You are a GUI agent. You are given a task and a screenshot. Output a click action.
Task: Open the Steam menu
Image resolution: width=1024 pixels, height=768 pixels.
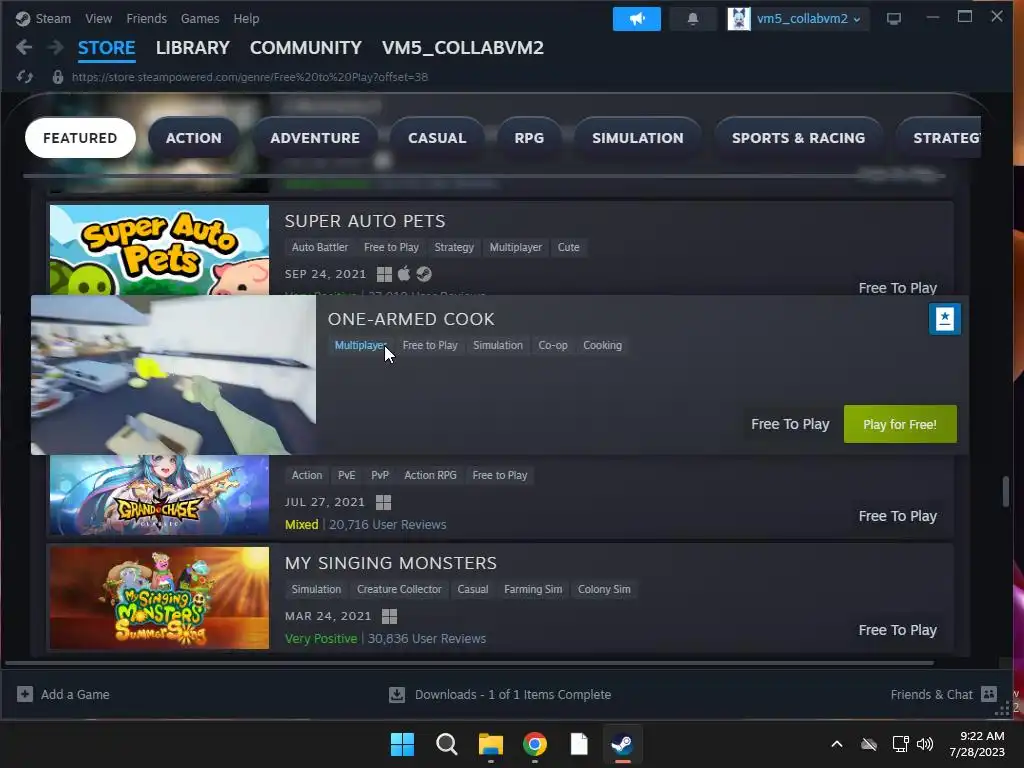coord(53,18)
